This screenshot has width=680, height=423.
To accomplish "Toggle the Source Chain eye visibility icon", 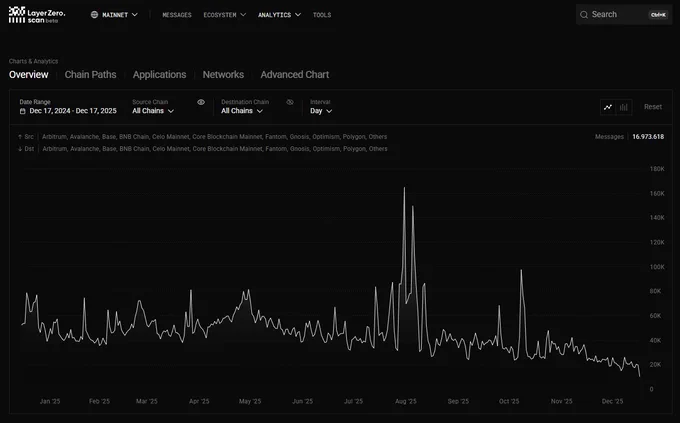I will [201, 102].
